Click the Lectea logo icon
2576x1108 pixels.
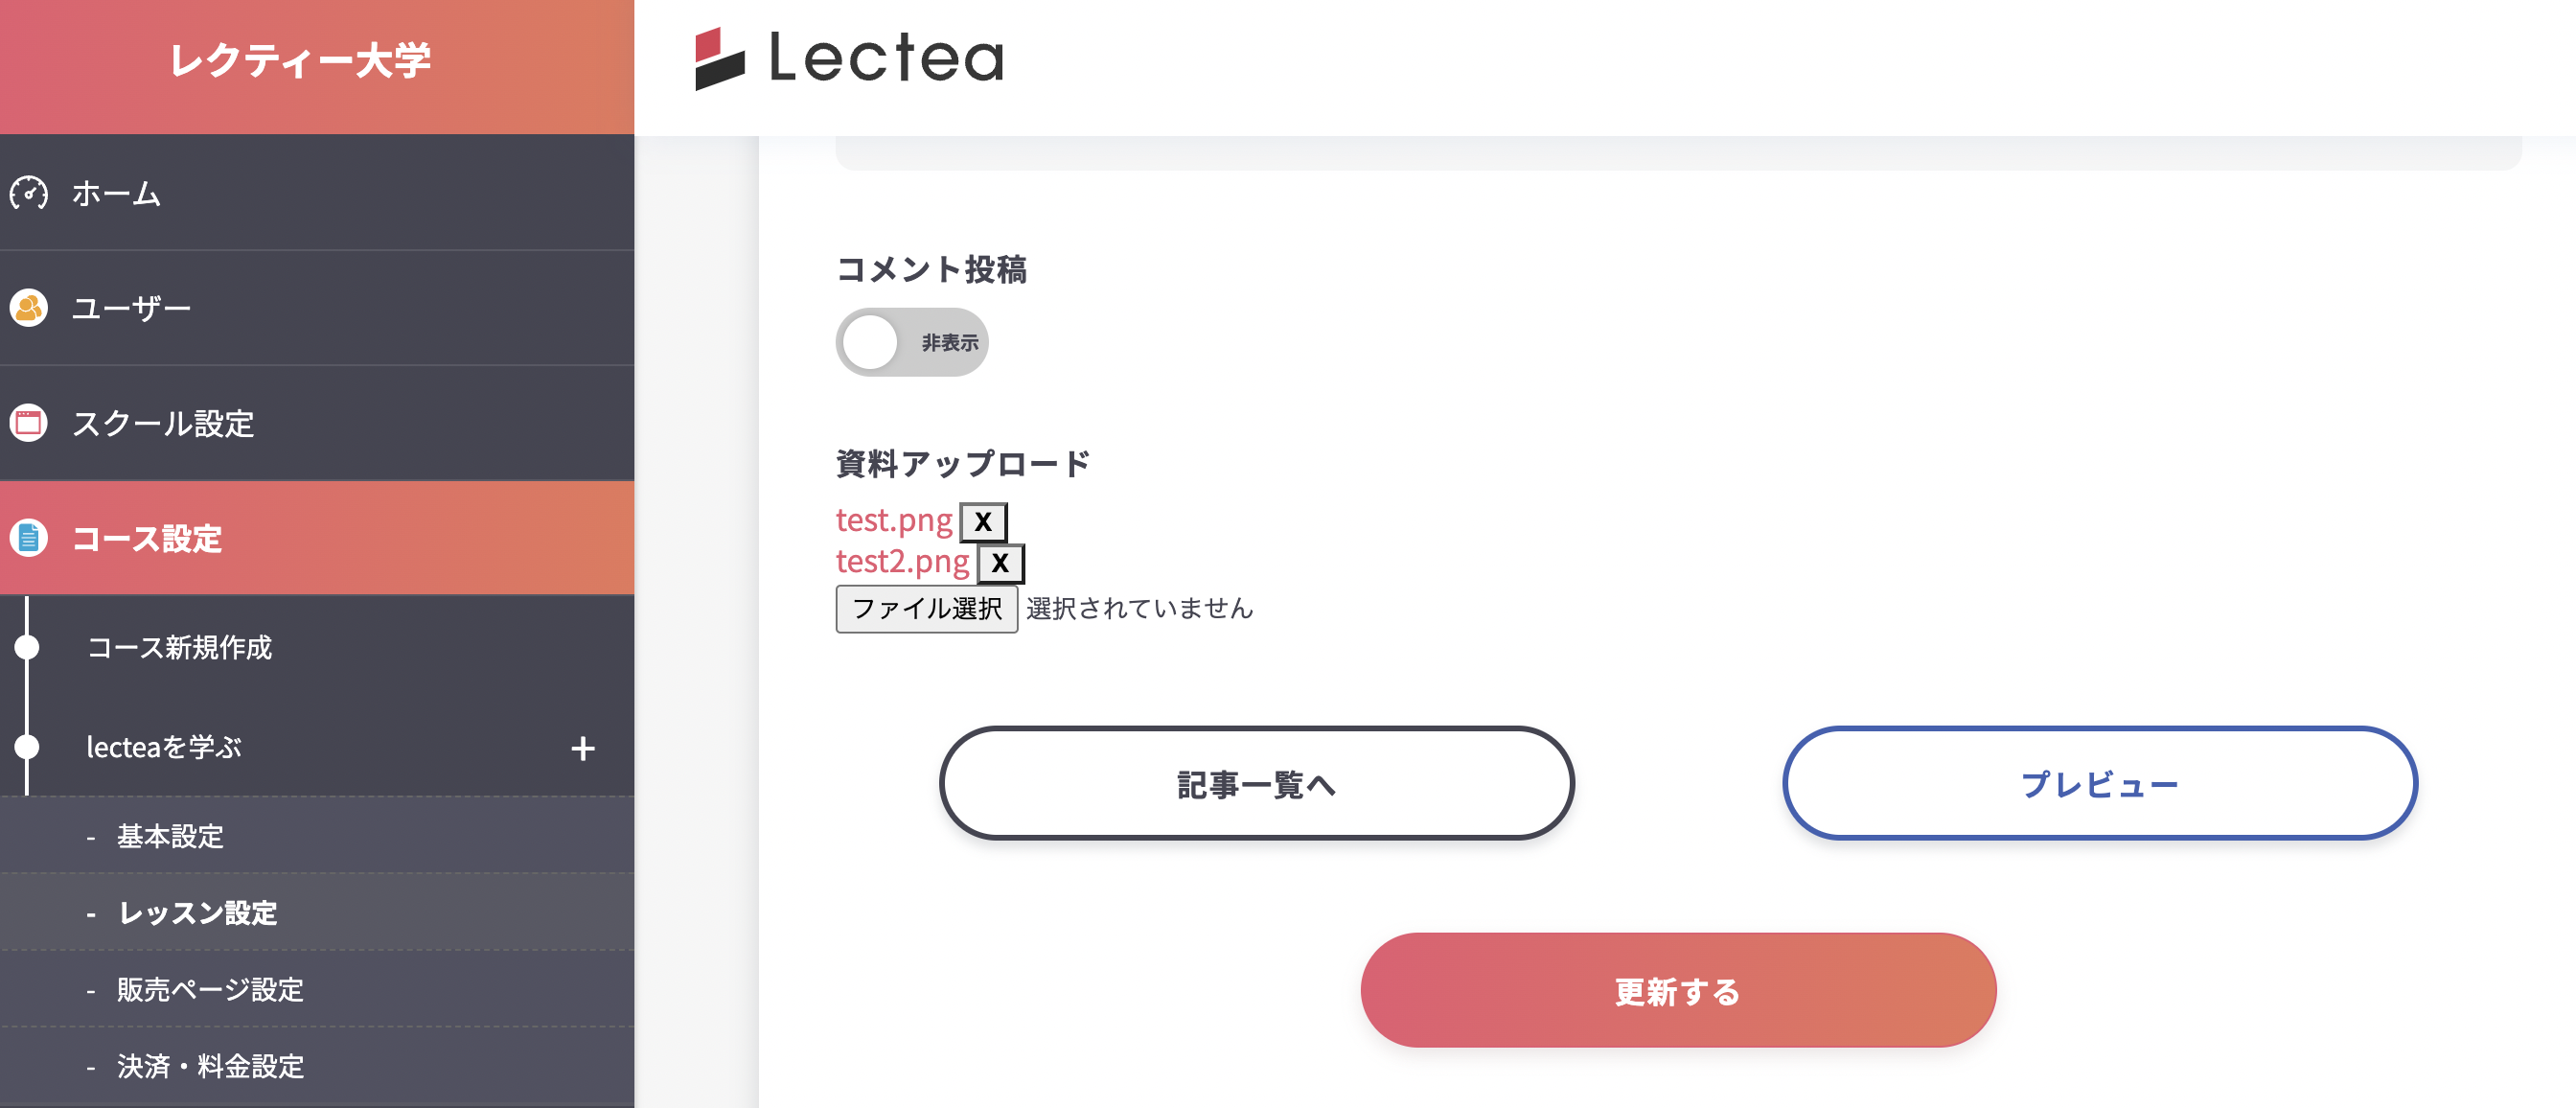(x=719, y=58)
